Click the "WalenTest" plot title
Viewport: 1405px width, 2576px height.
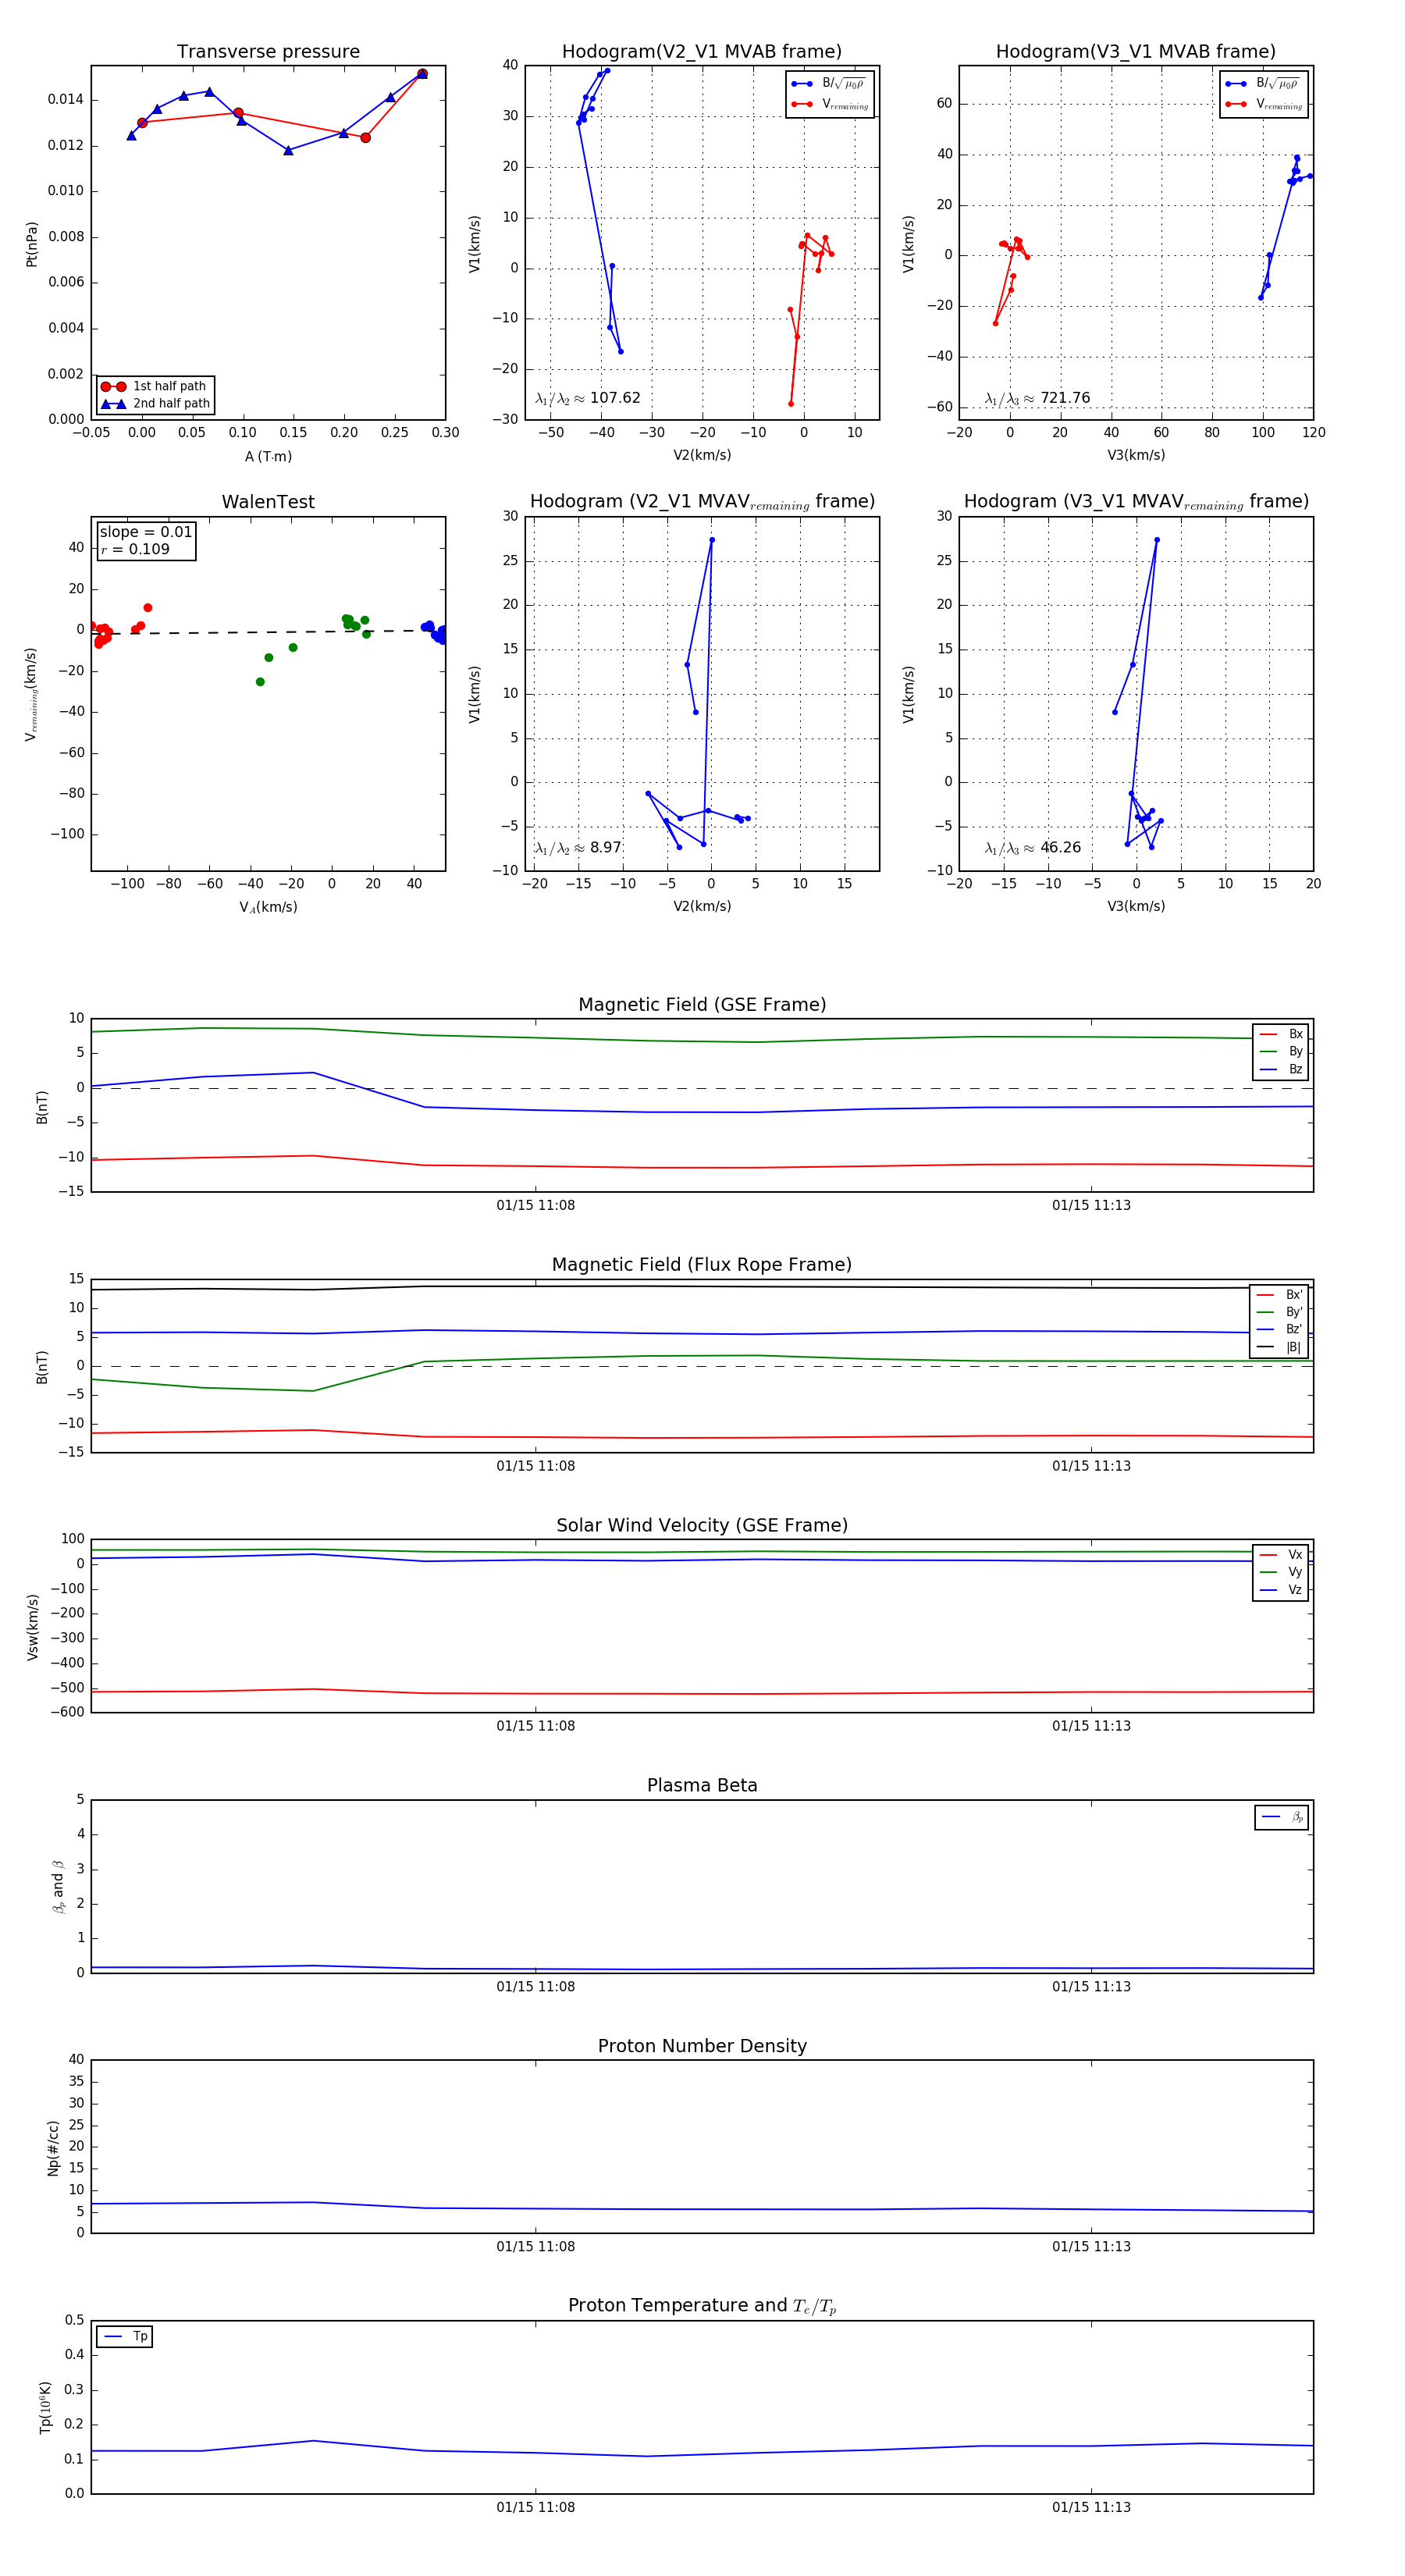point(268,502)
